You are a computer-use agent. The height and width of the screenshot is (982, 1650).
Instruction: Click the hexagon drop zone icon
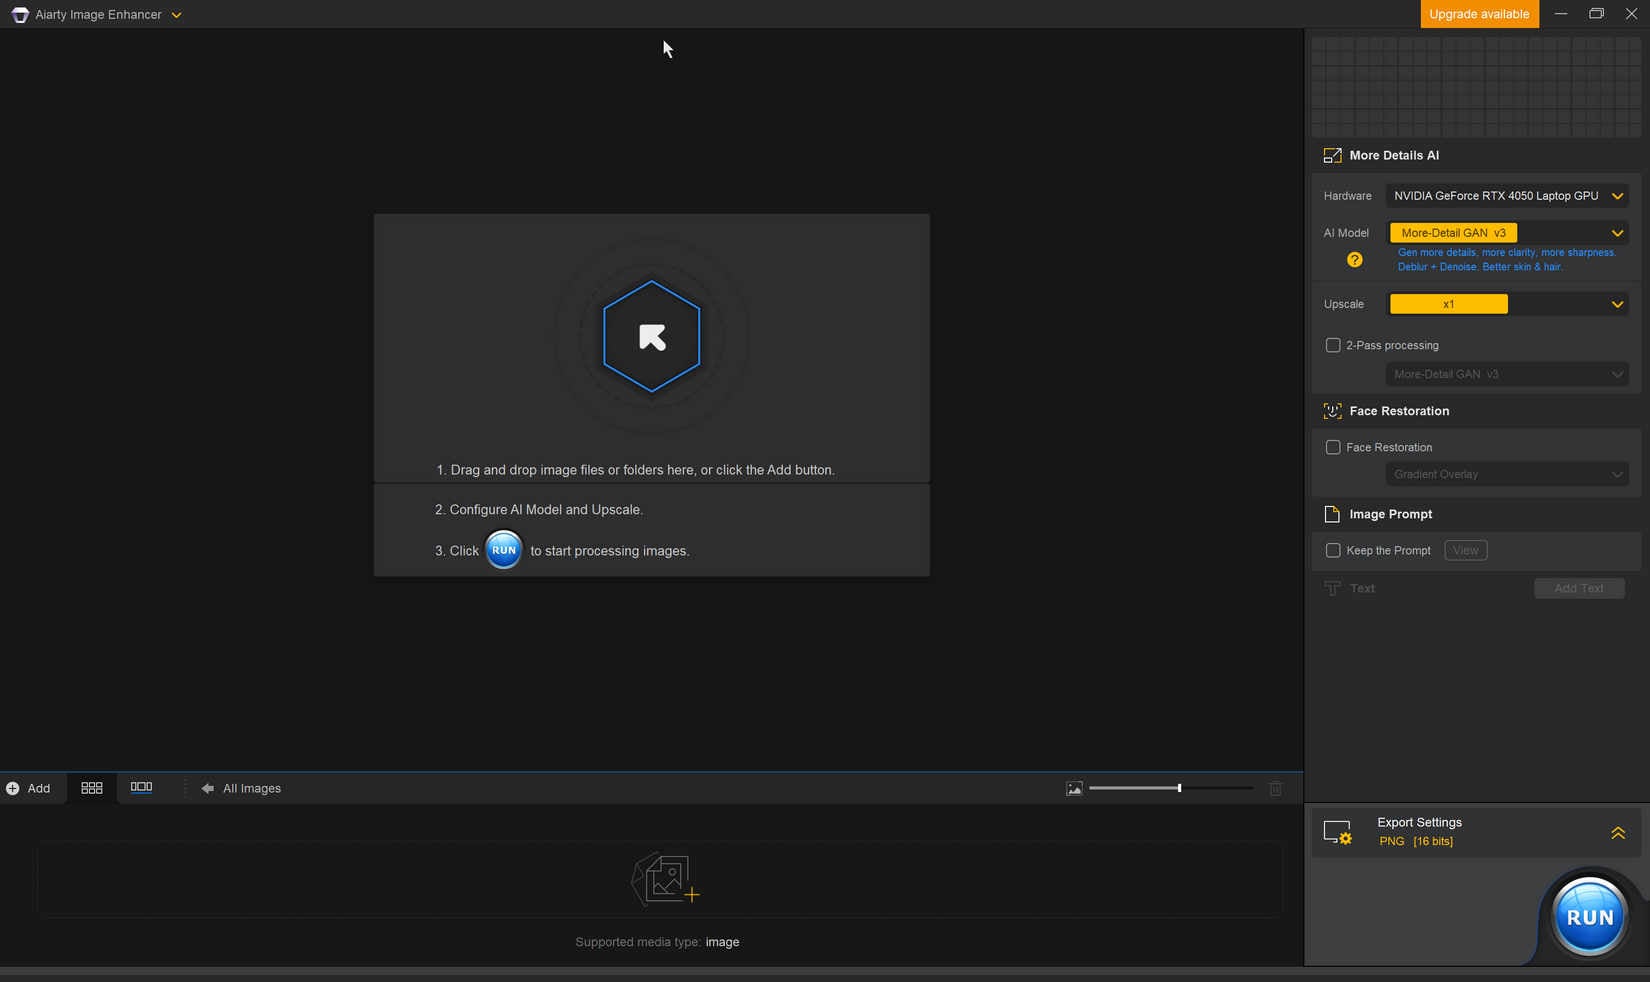pyautogui.click(x=651, y=337)
